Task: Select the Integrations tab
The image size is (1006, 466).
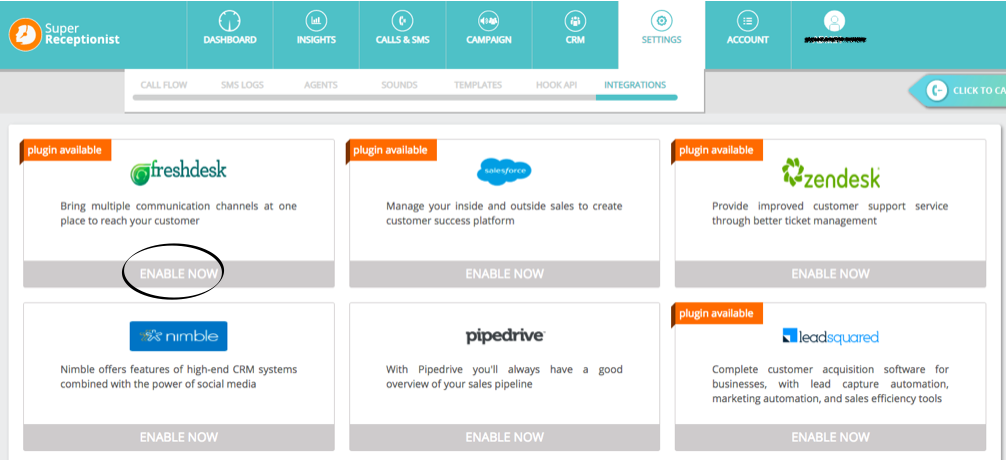Action: pos(635,85)
